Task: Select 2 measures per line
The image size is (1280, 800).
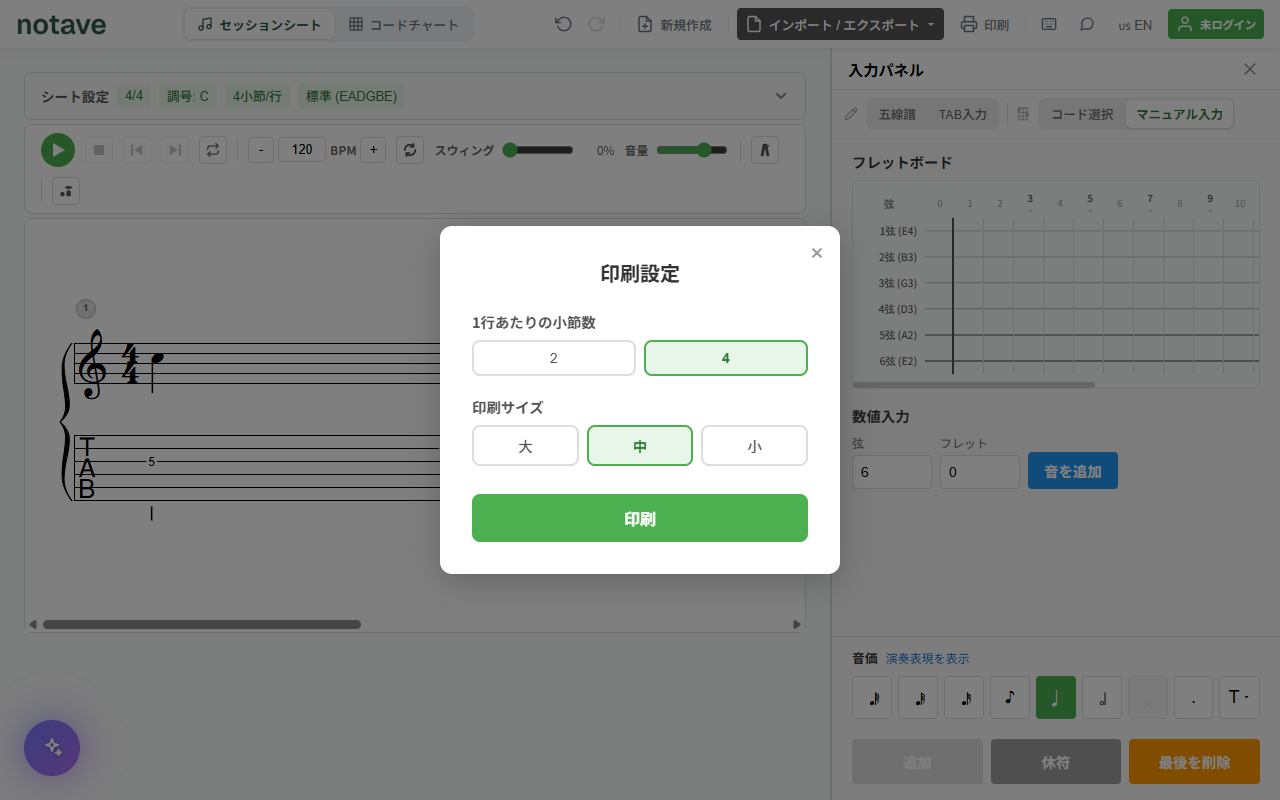Action: pyautogui.click(x=554, y=358)
